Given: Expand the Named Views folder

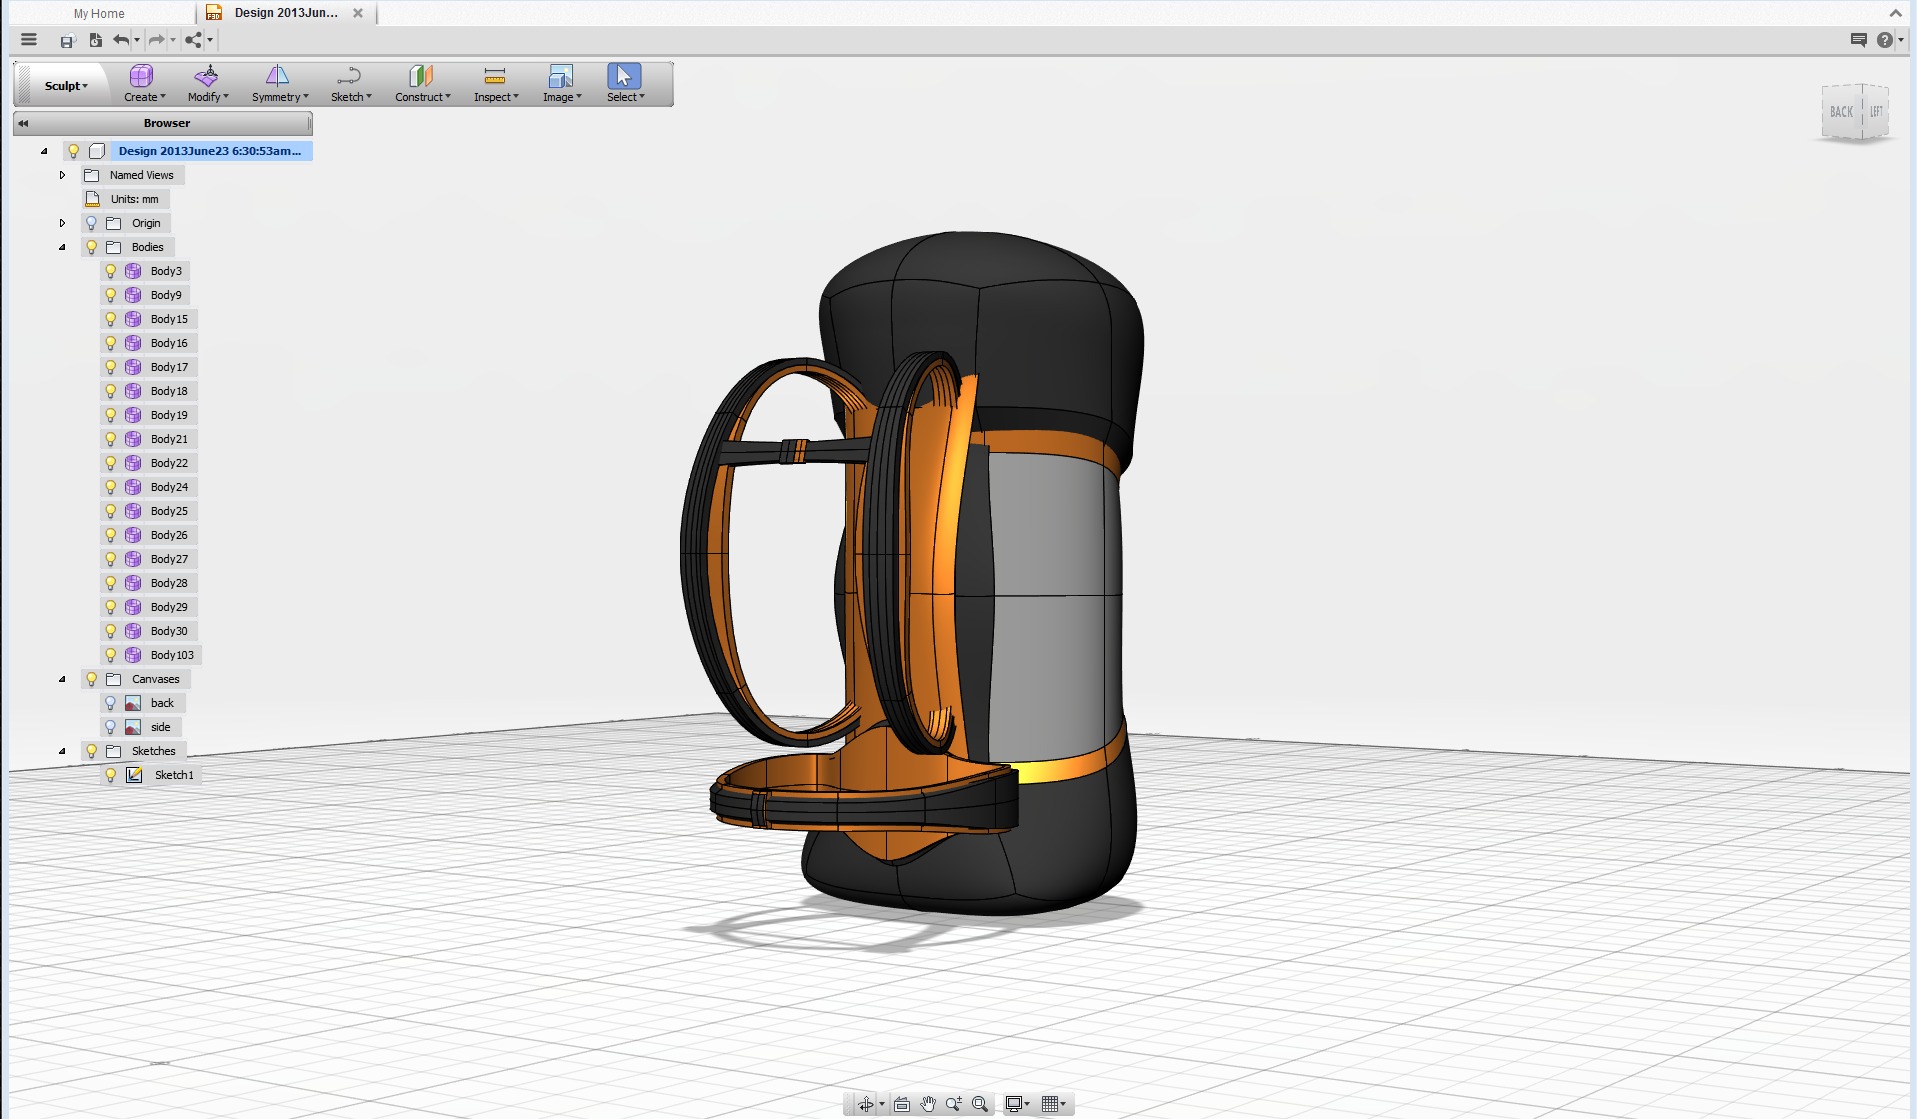Looking at the screenshot, I should (62, 174).
